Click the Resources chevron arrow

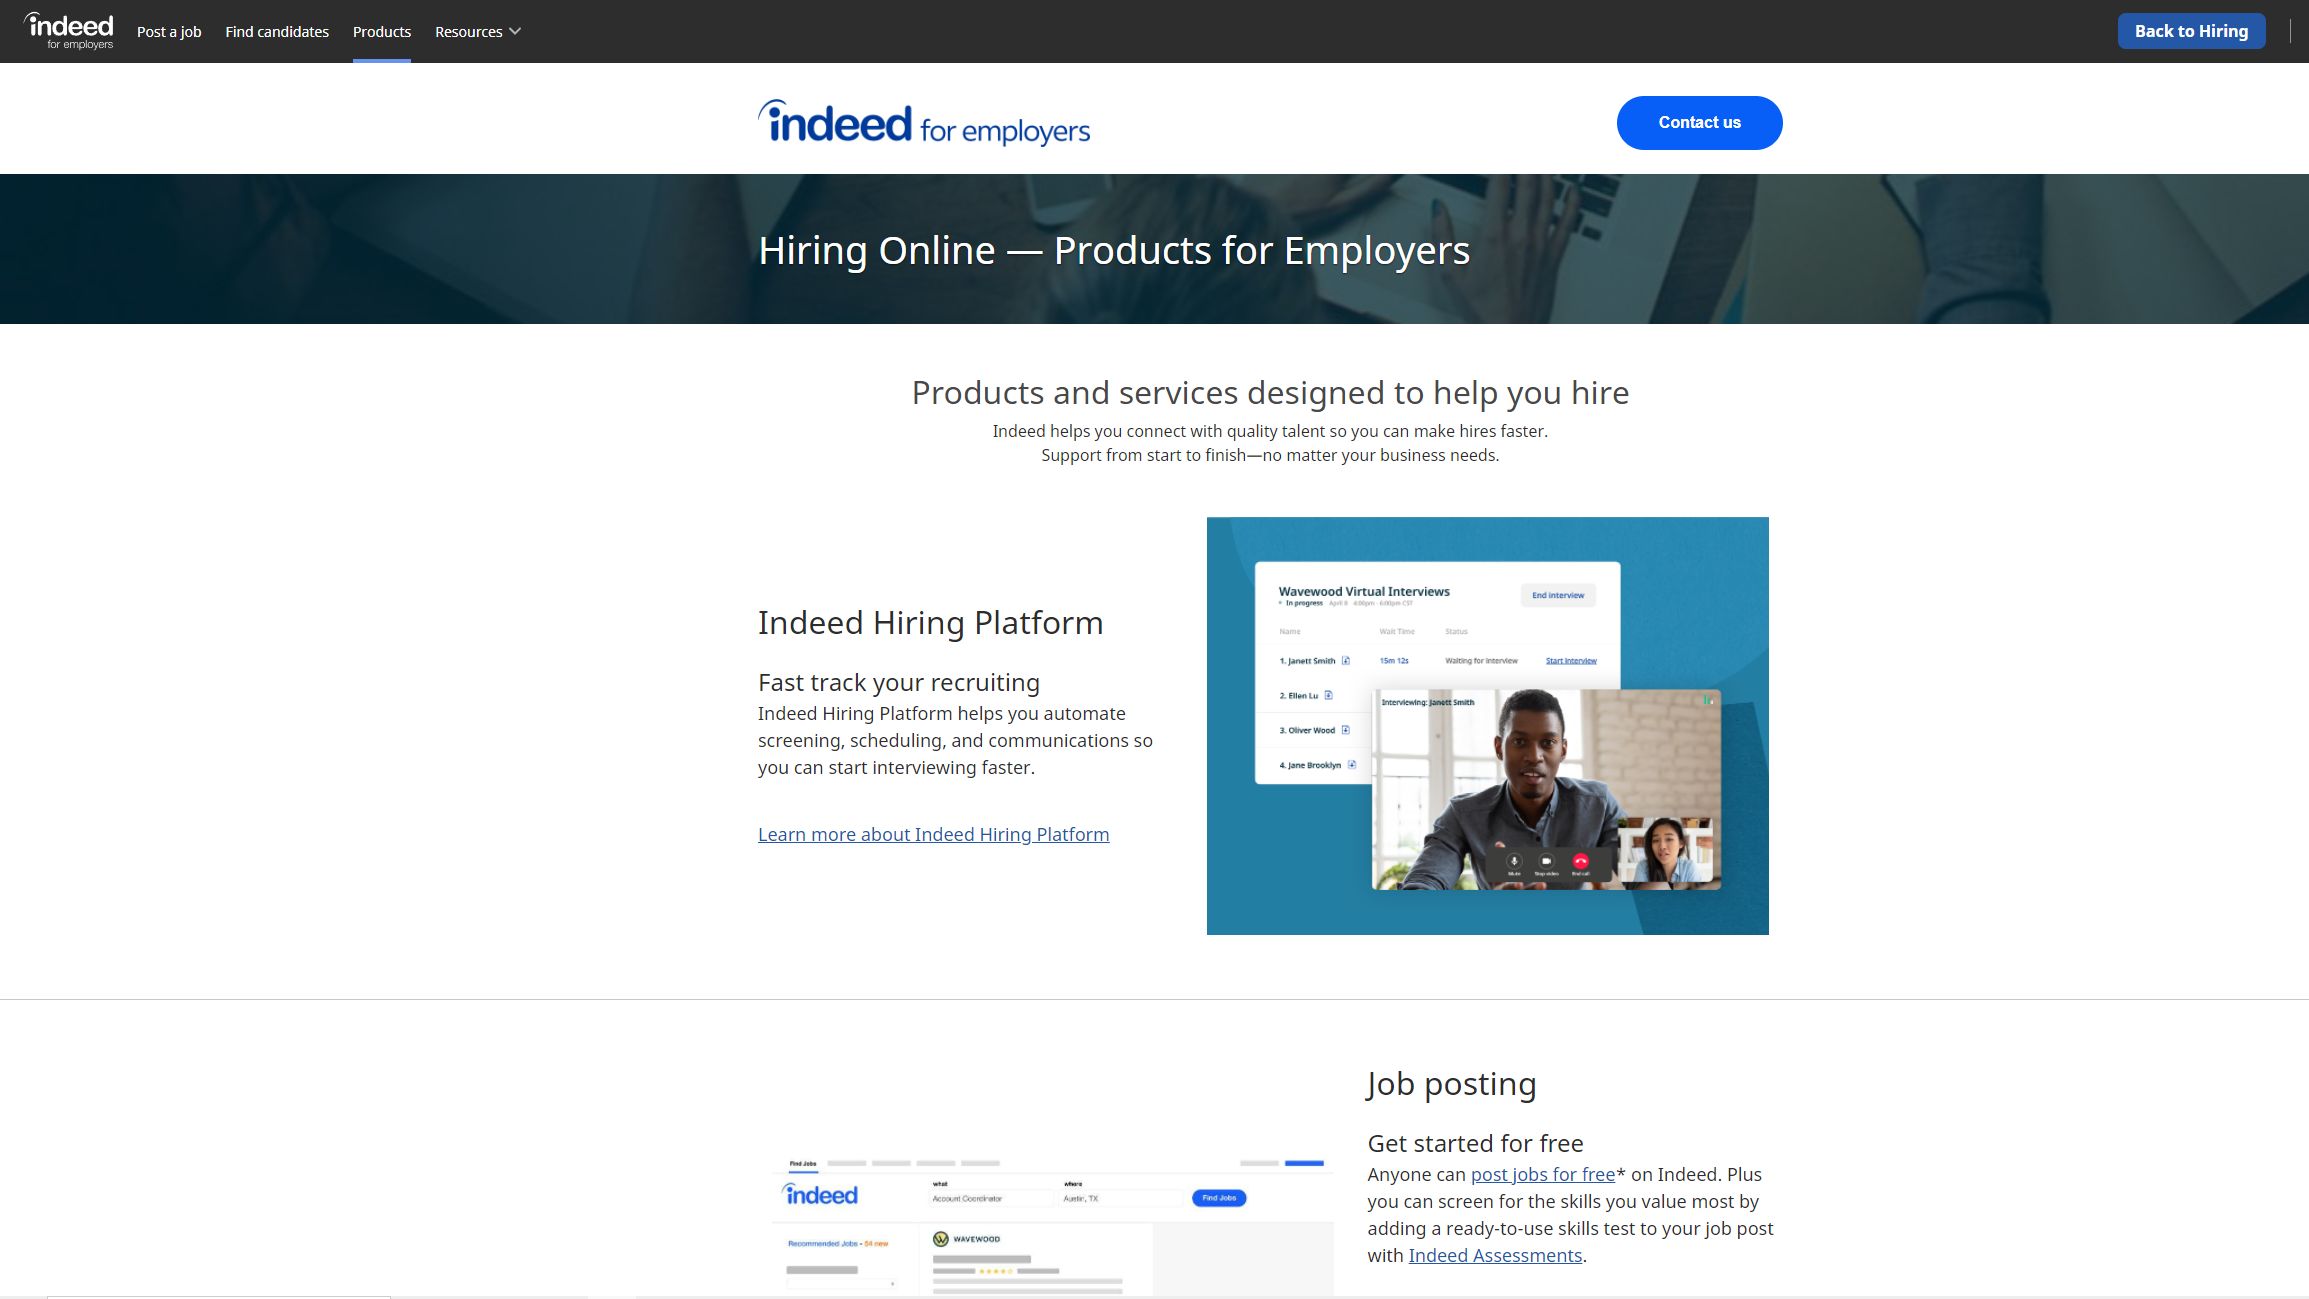click(x=515, y=32)
